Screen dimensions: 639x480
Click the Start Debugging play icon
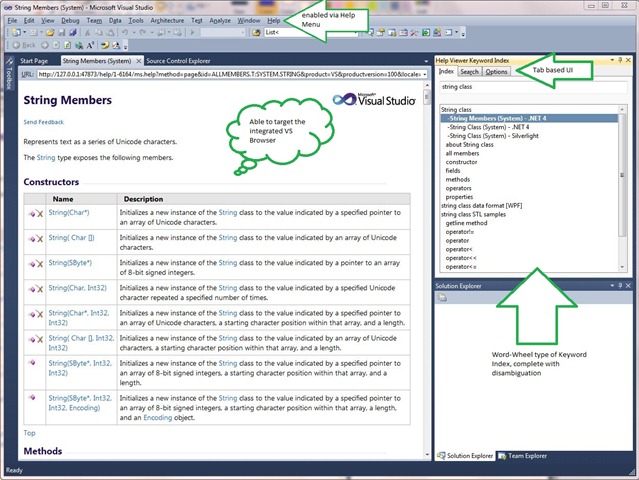coord(192,32)
